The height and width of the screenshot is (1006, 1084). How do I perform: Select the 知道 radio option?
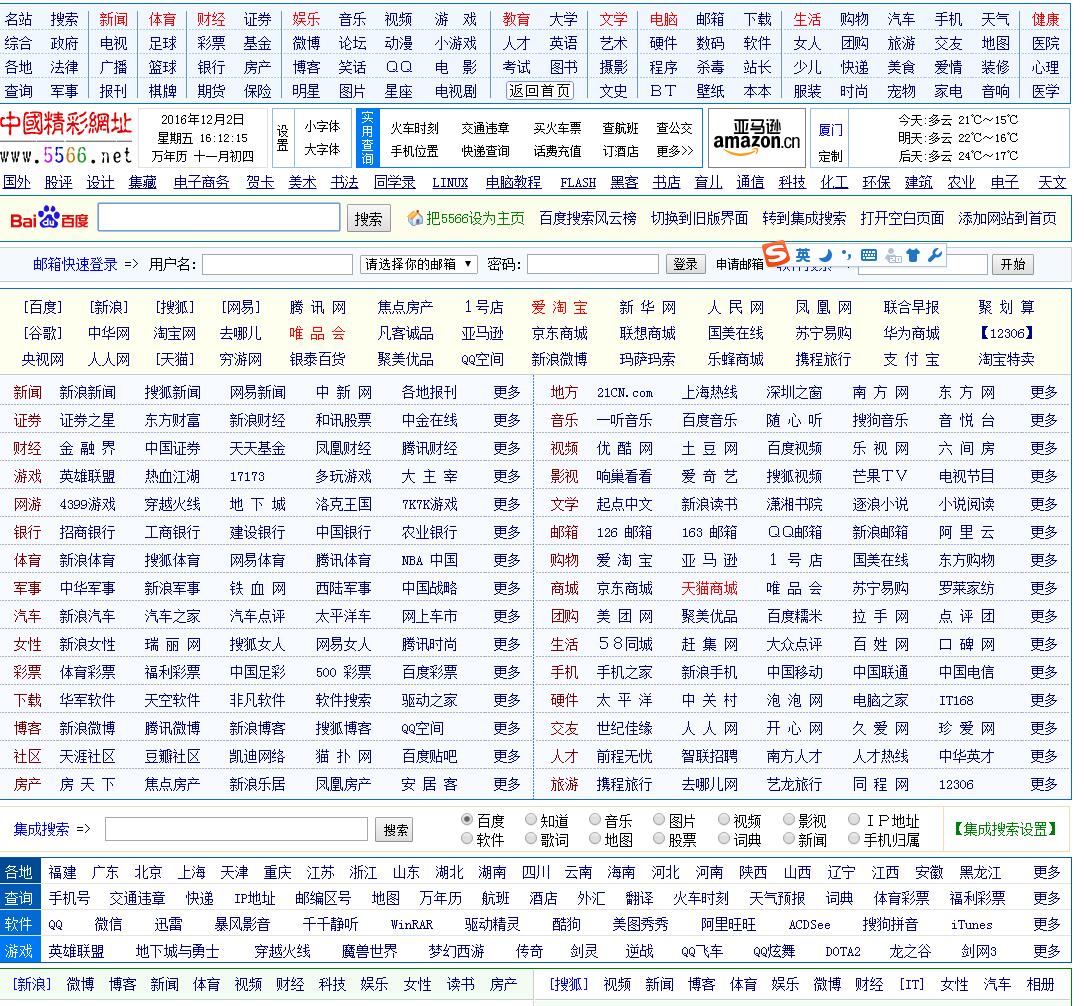[531, 819]
